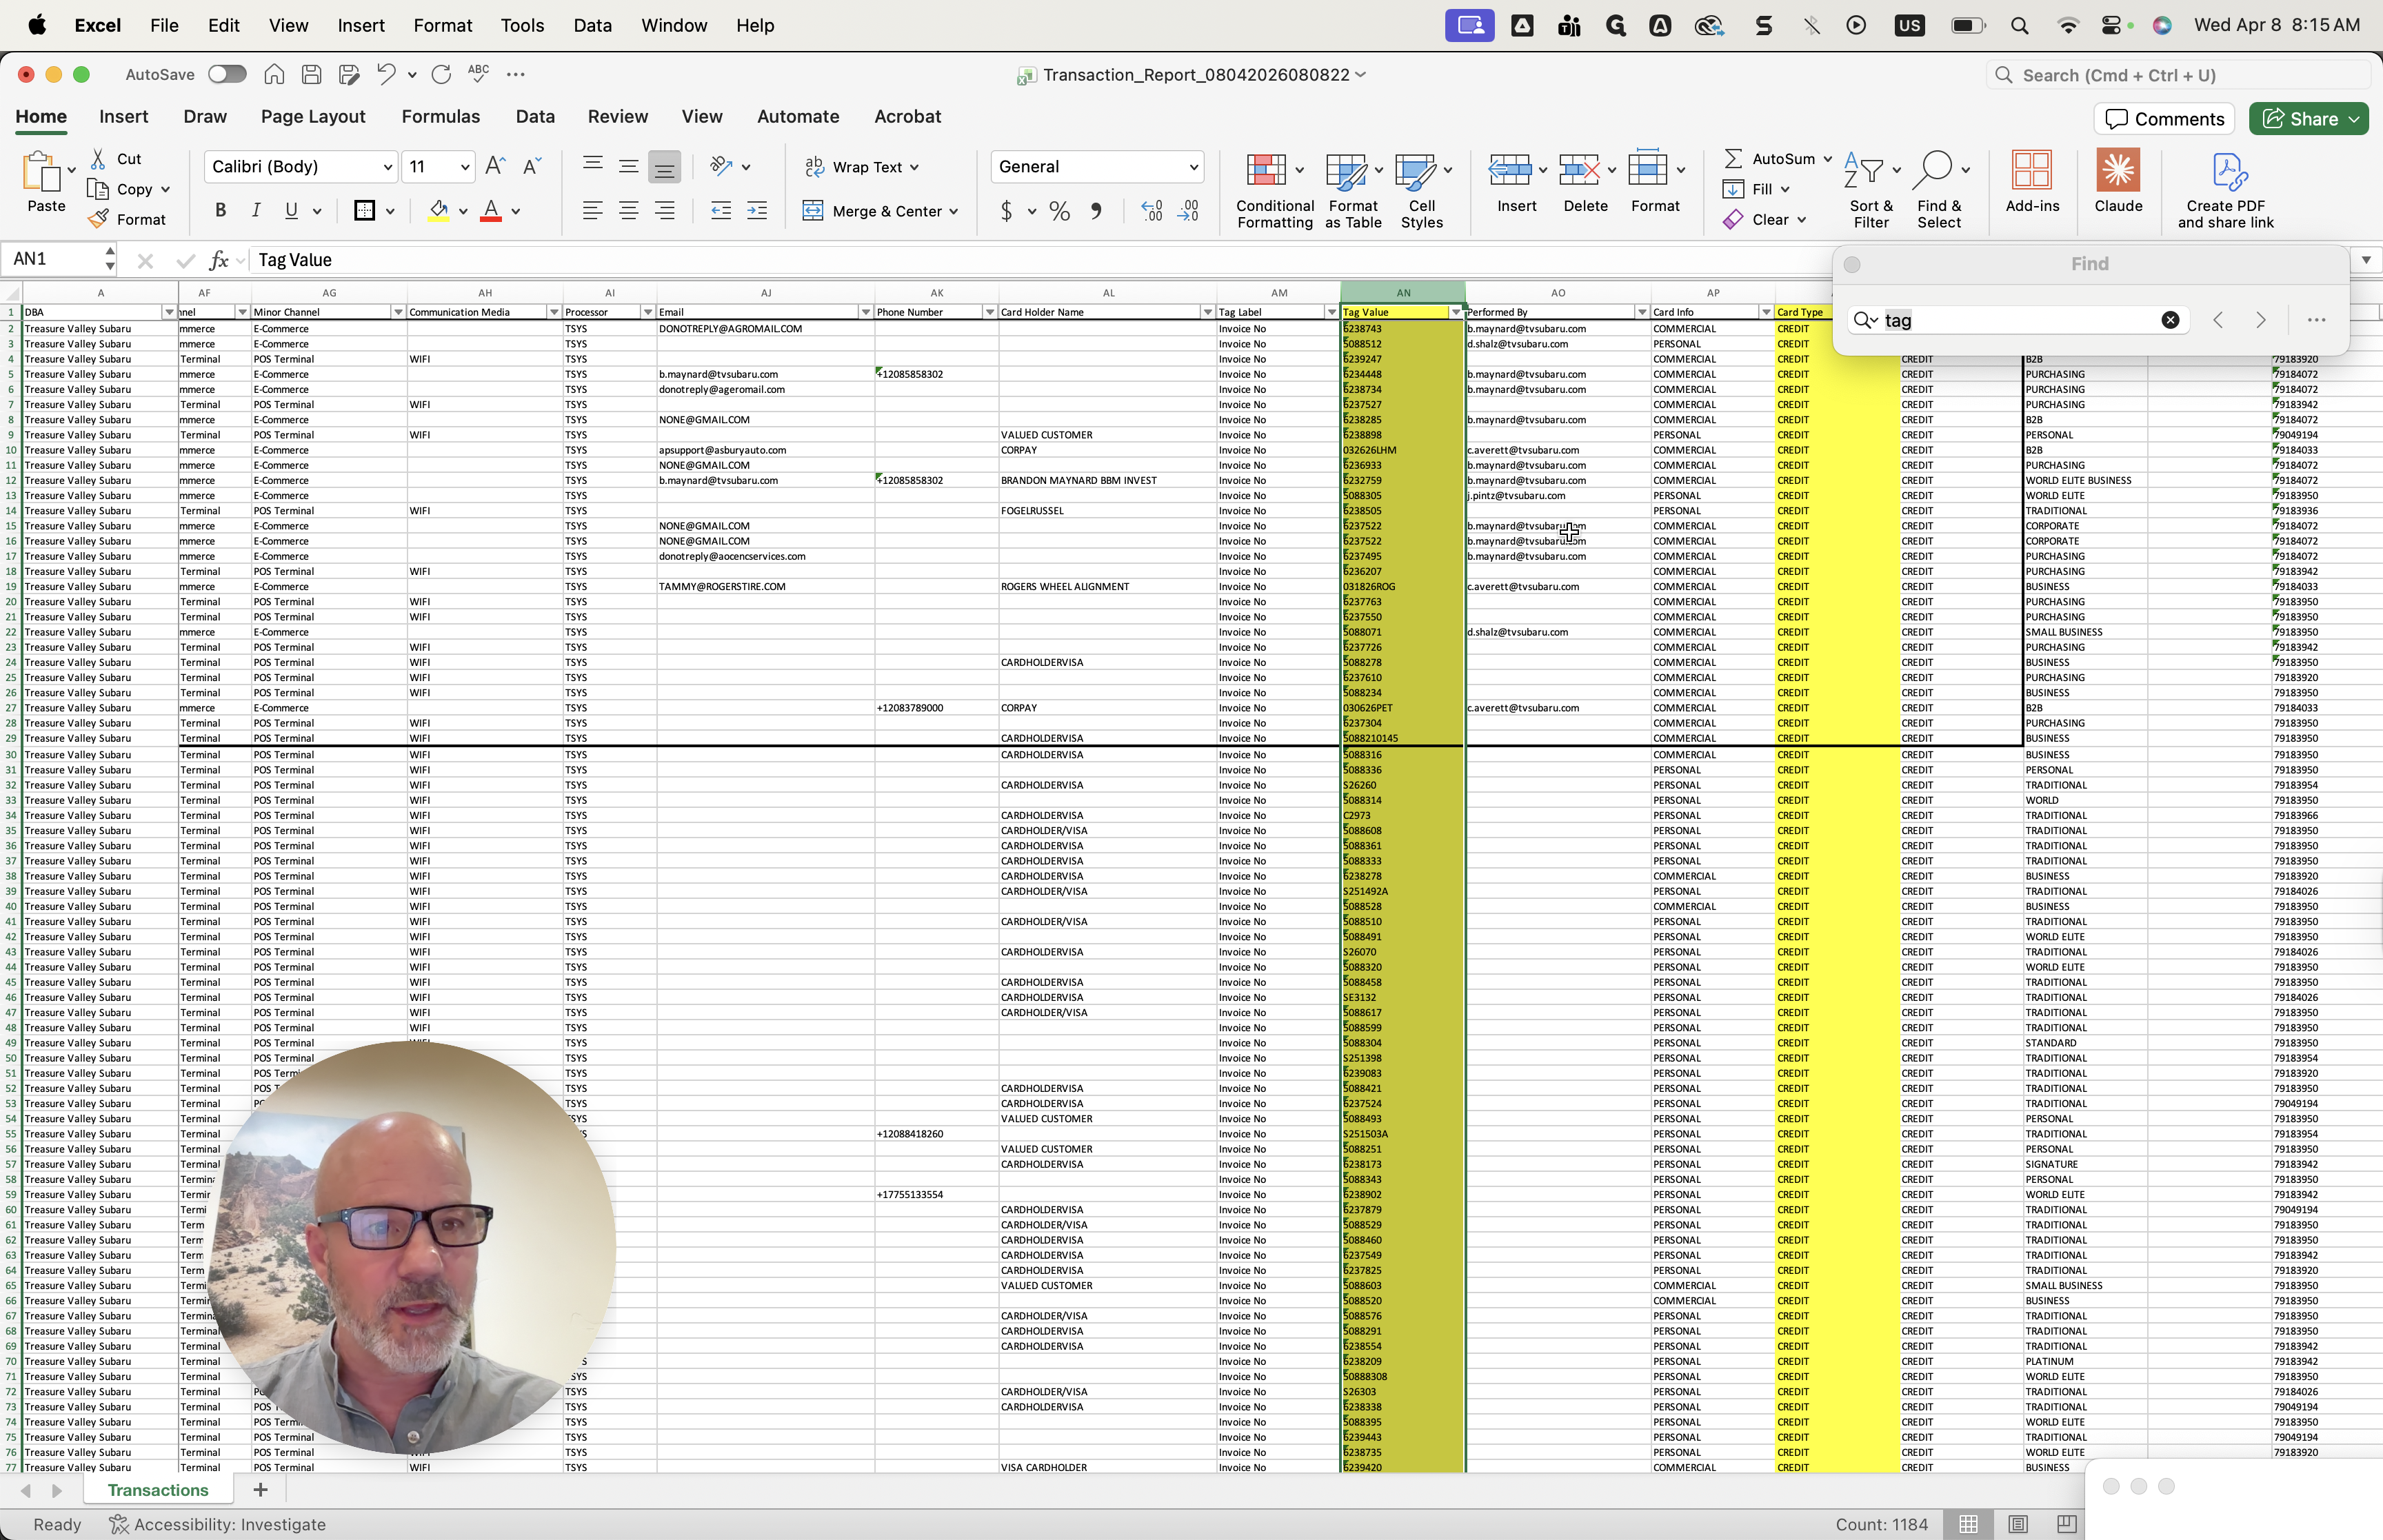2383x1540 pixels.
Task: Apply percent style formatting
Action: (x=1059, y=211)
